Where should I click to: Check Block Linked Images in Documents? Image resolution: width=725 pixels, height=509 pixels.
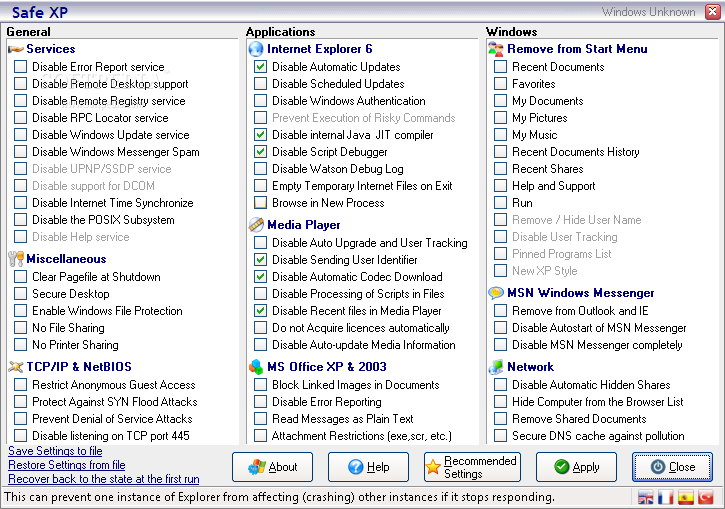click(x=260, y=385)
